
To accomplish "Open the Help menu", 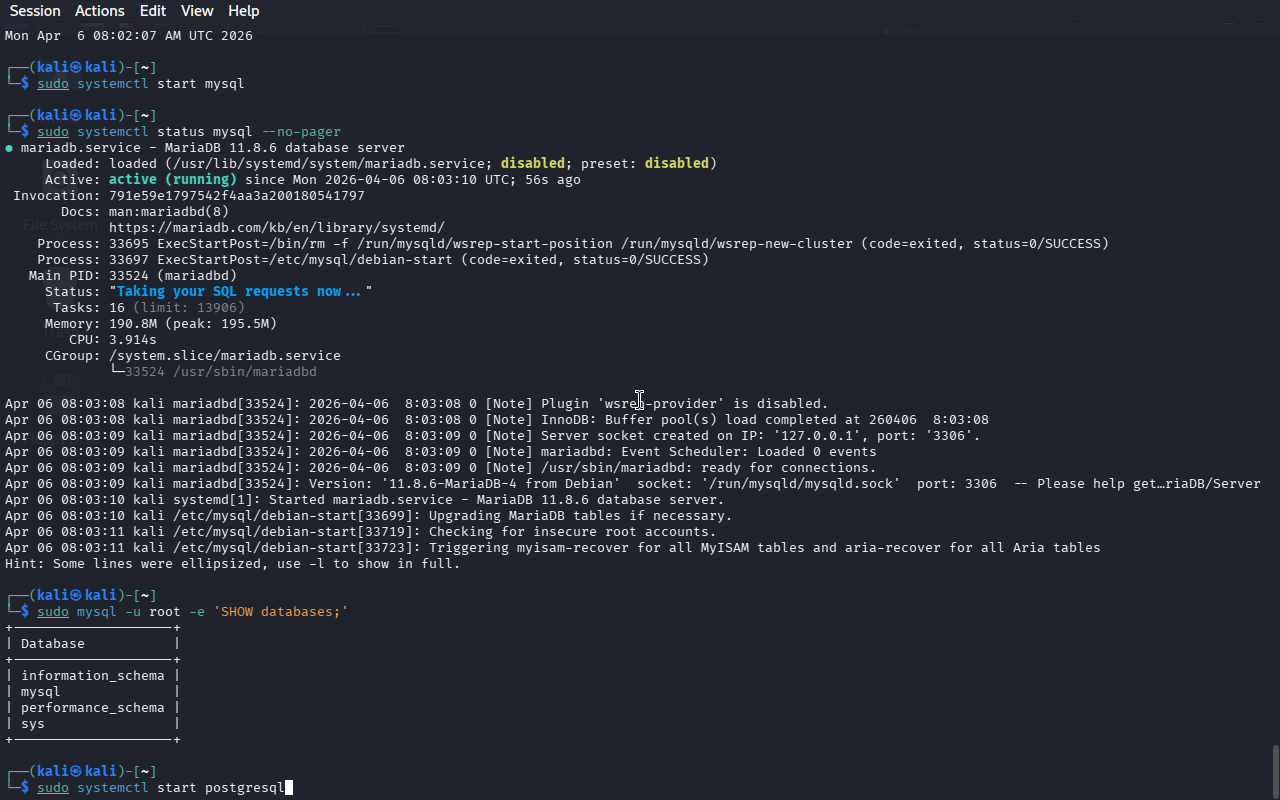I will tap(243, 11).
